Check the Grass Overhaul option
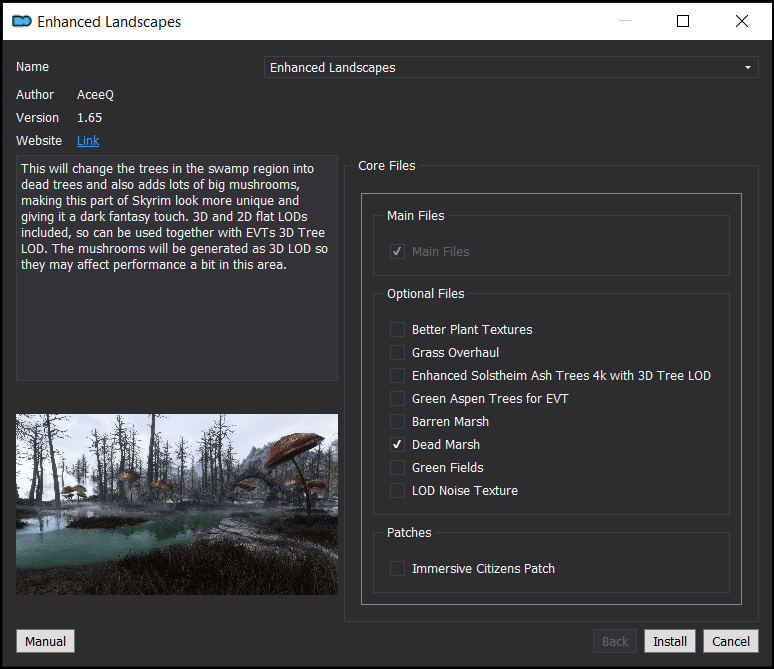The width and height of the screenshot is (774, 669). (x=397, y=353)
